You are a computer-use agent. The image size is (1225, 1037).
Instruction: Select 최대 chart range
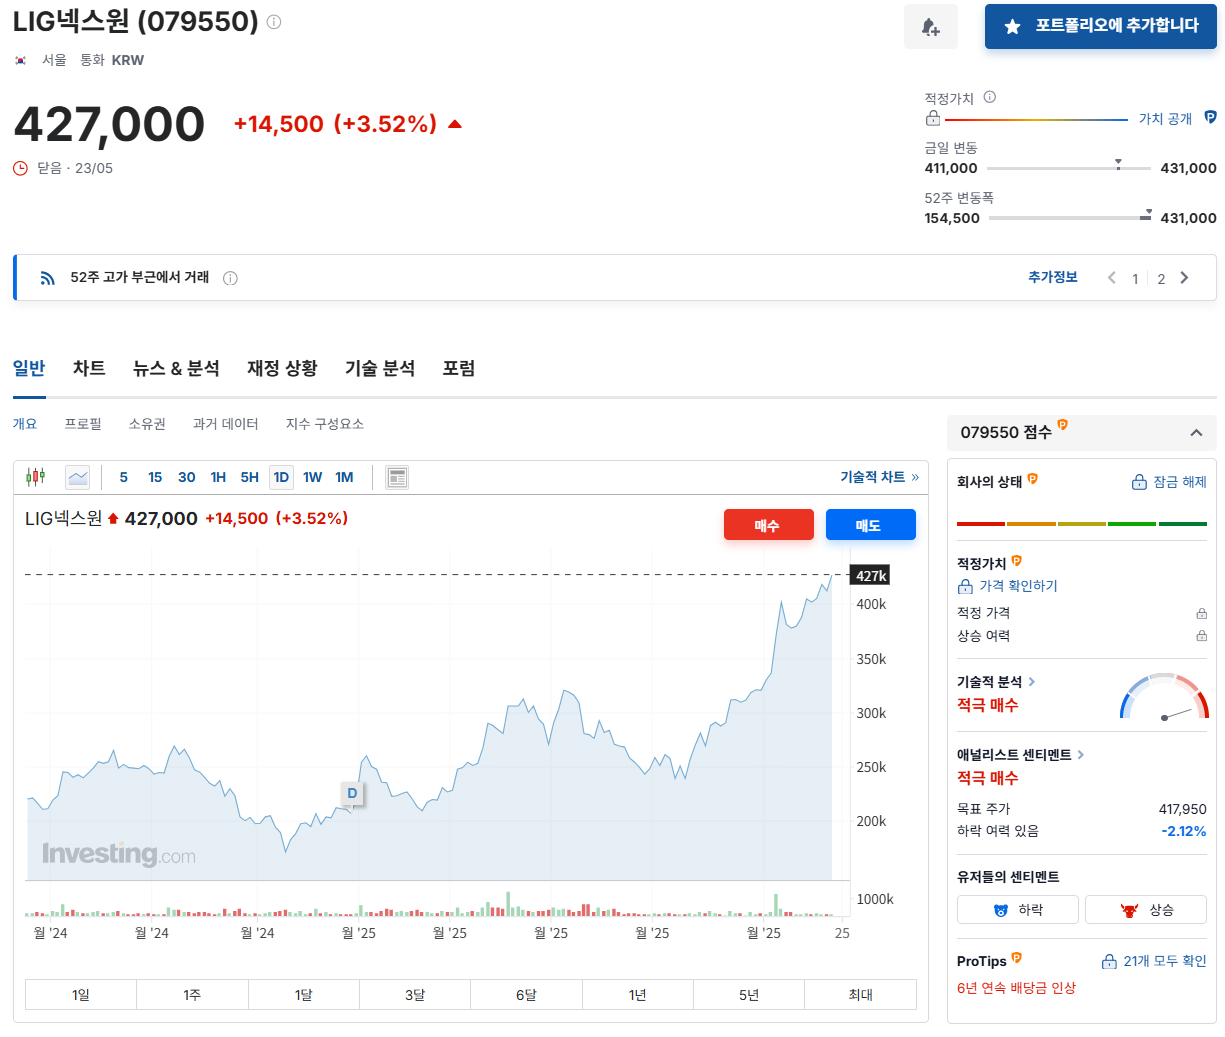click(860, 995)
